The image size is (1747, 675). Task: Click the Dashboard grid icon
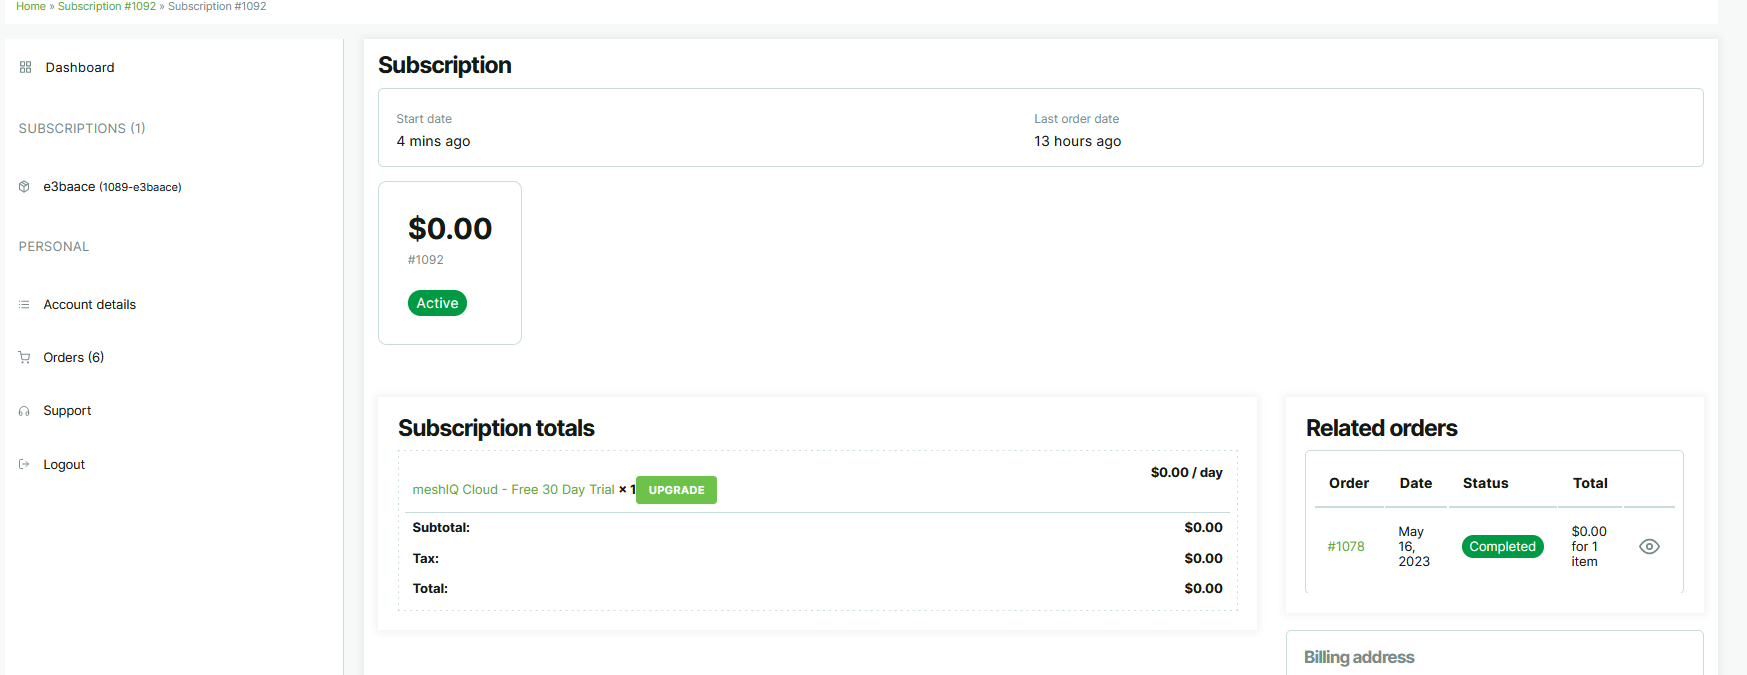click(25, 67)
